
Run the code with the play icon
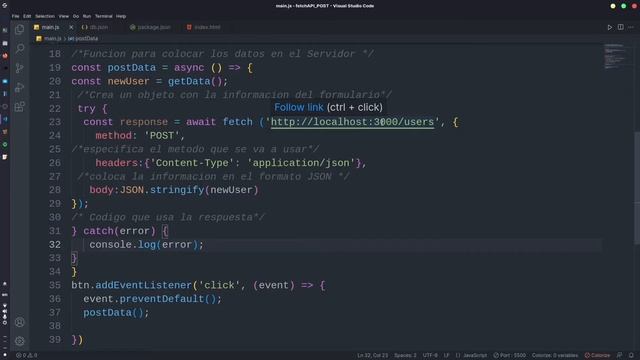coord(609,27)
